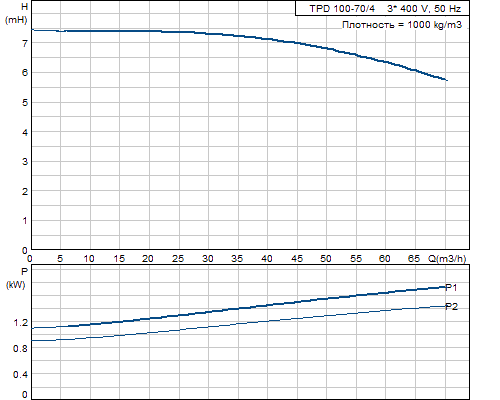Click the 0.8 tick on power axis
The image size is (500, 400).
[x=20, y=349]
